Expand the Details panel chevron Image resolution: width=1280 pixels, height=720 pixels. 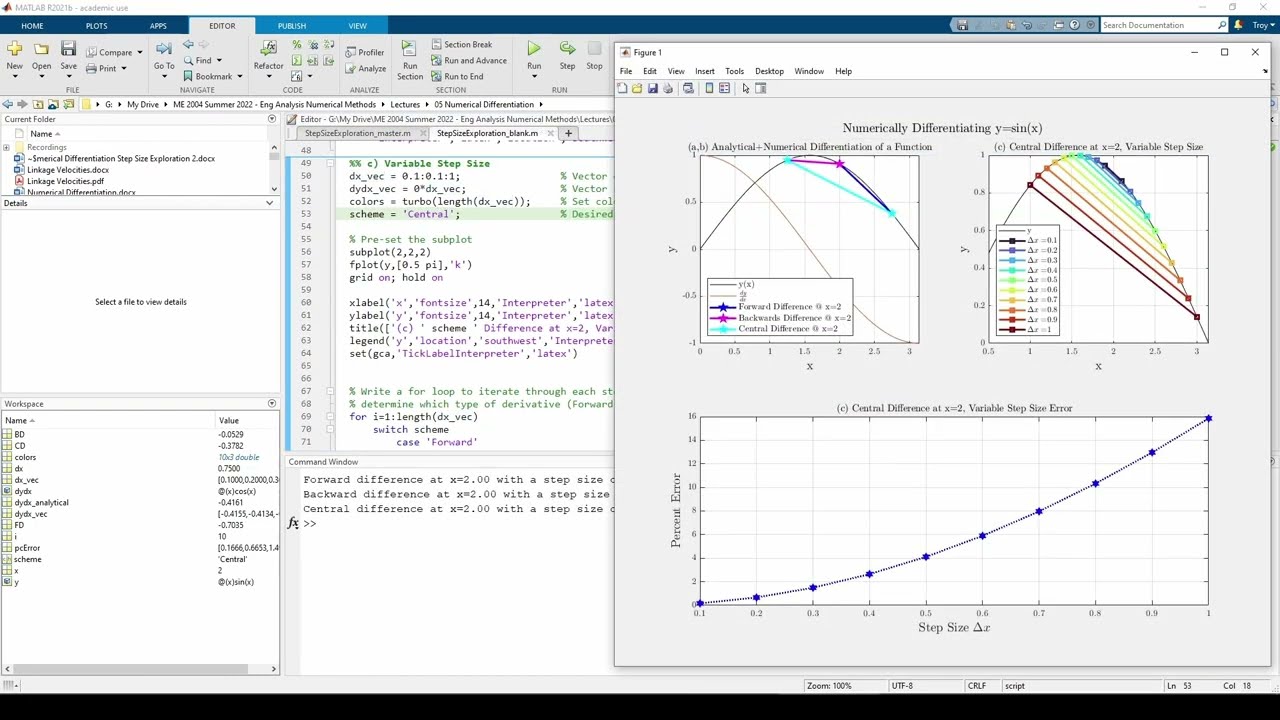269,203
